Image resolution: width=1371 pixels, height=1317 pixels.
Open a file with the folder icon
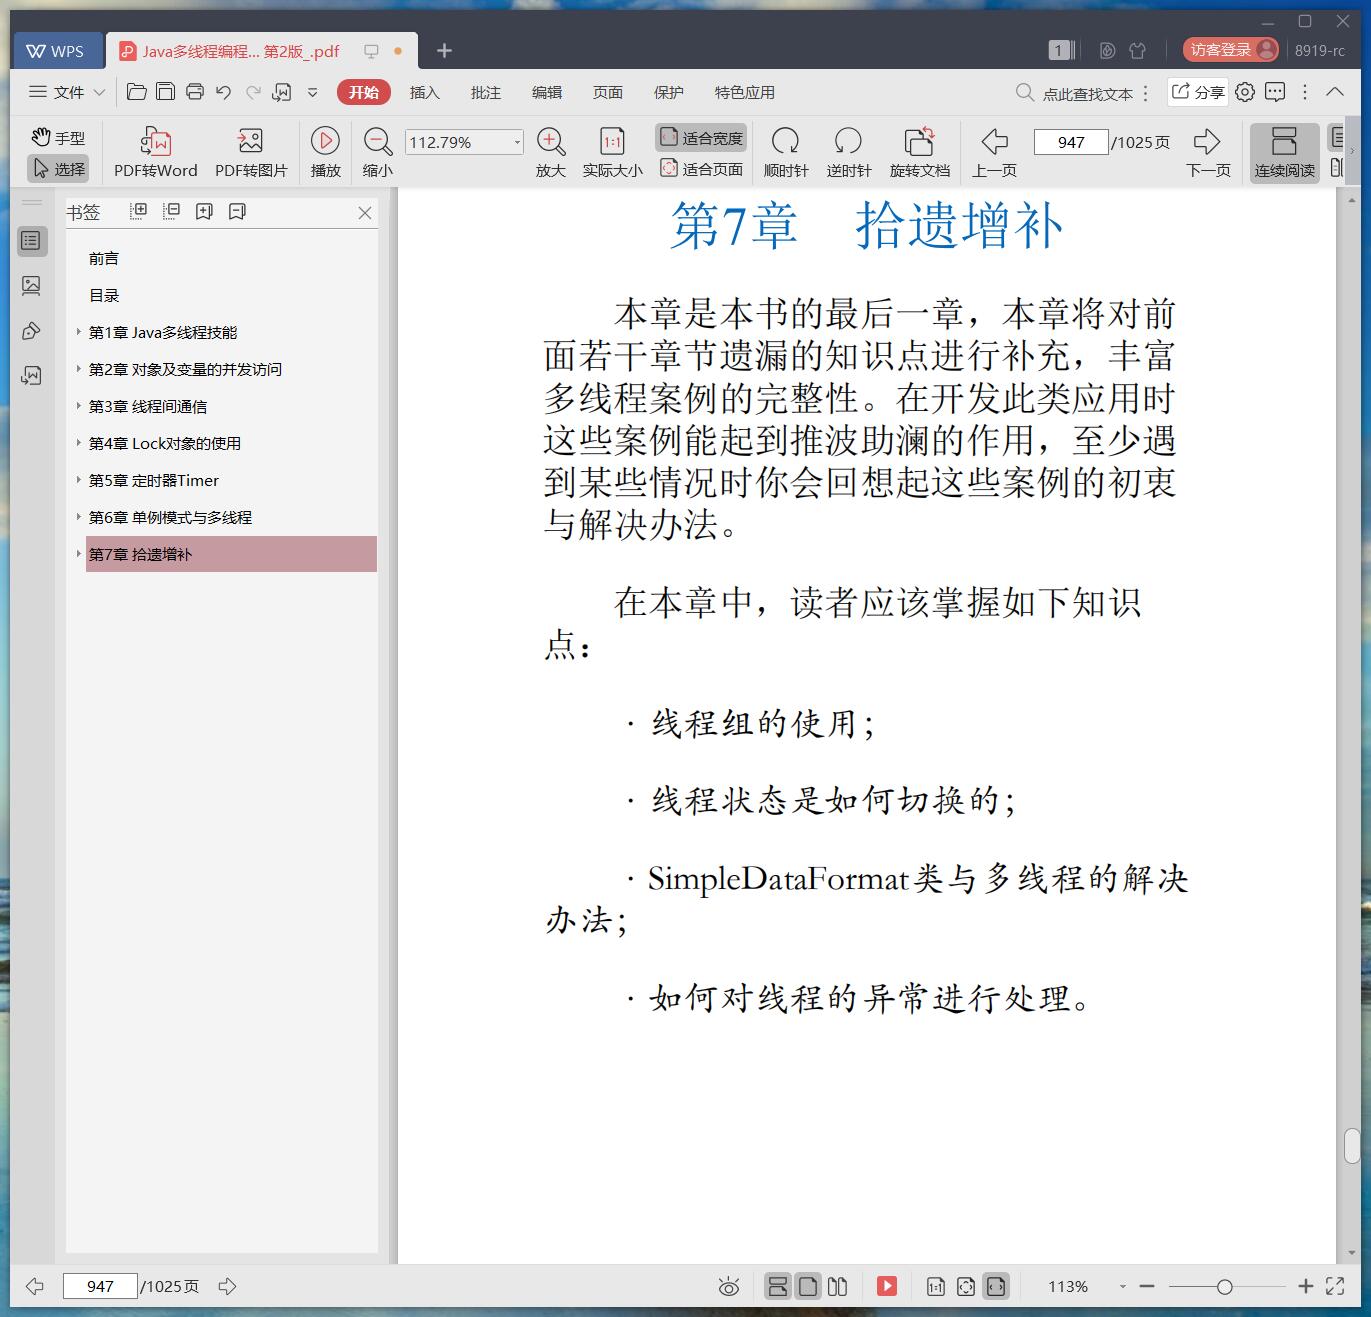coord(137,92)
